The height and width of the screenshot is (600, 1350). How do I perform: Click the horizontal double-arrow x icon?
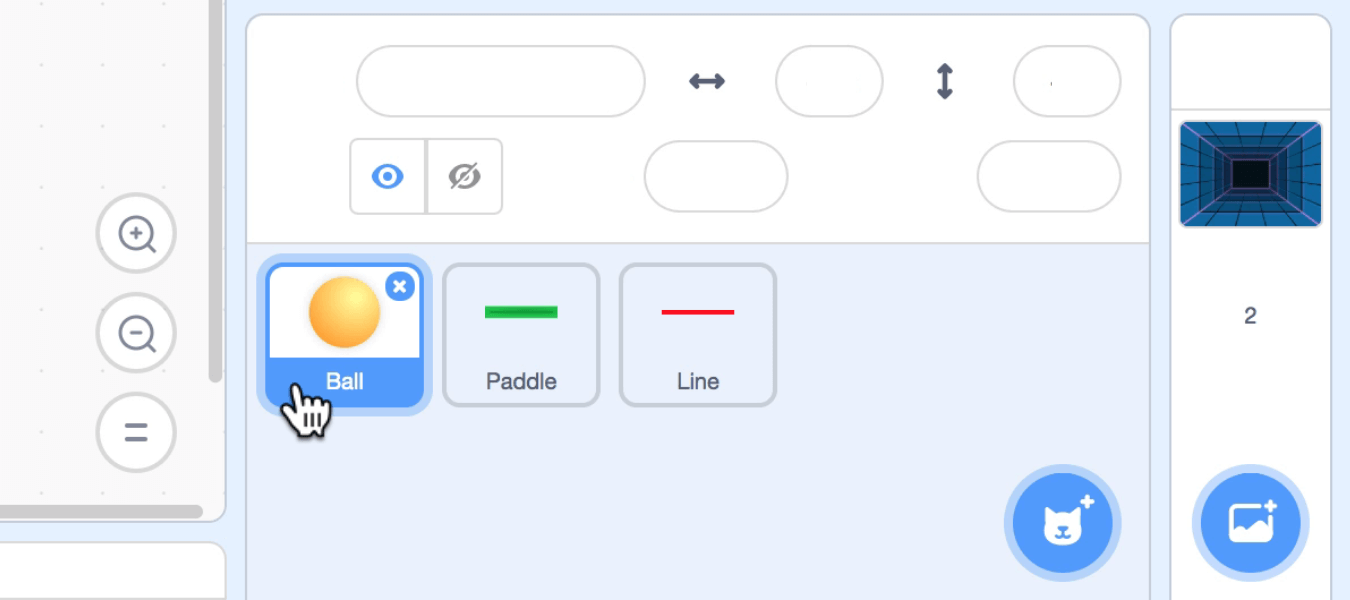(707, 81)
